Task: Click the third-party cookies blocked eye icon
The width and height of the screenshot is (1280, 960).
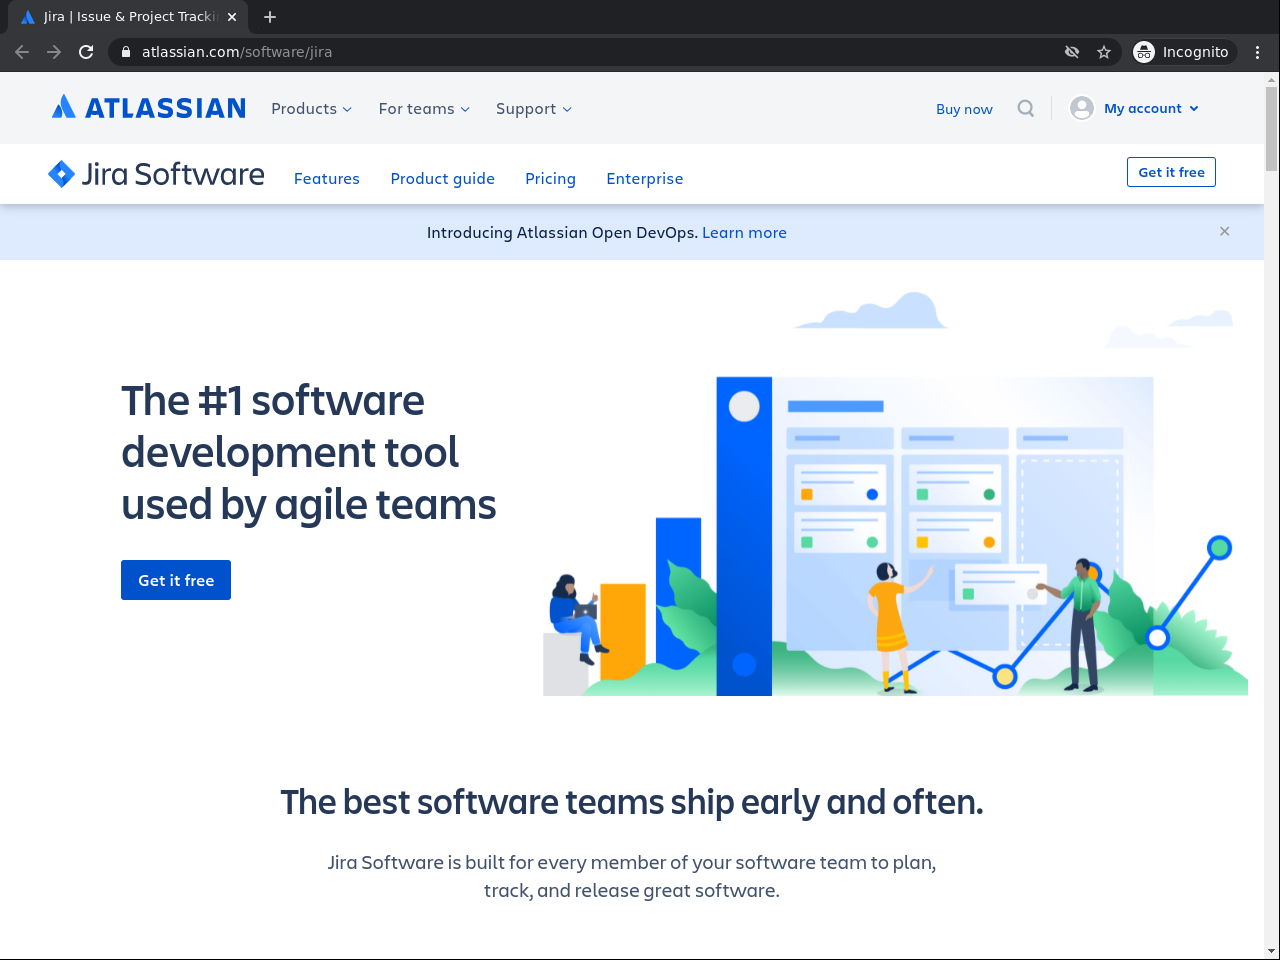Action: click(1072, 52)
